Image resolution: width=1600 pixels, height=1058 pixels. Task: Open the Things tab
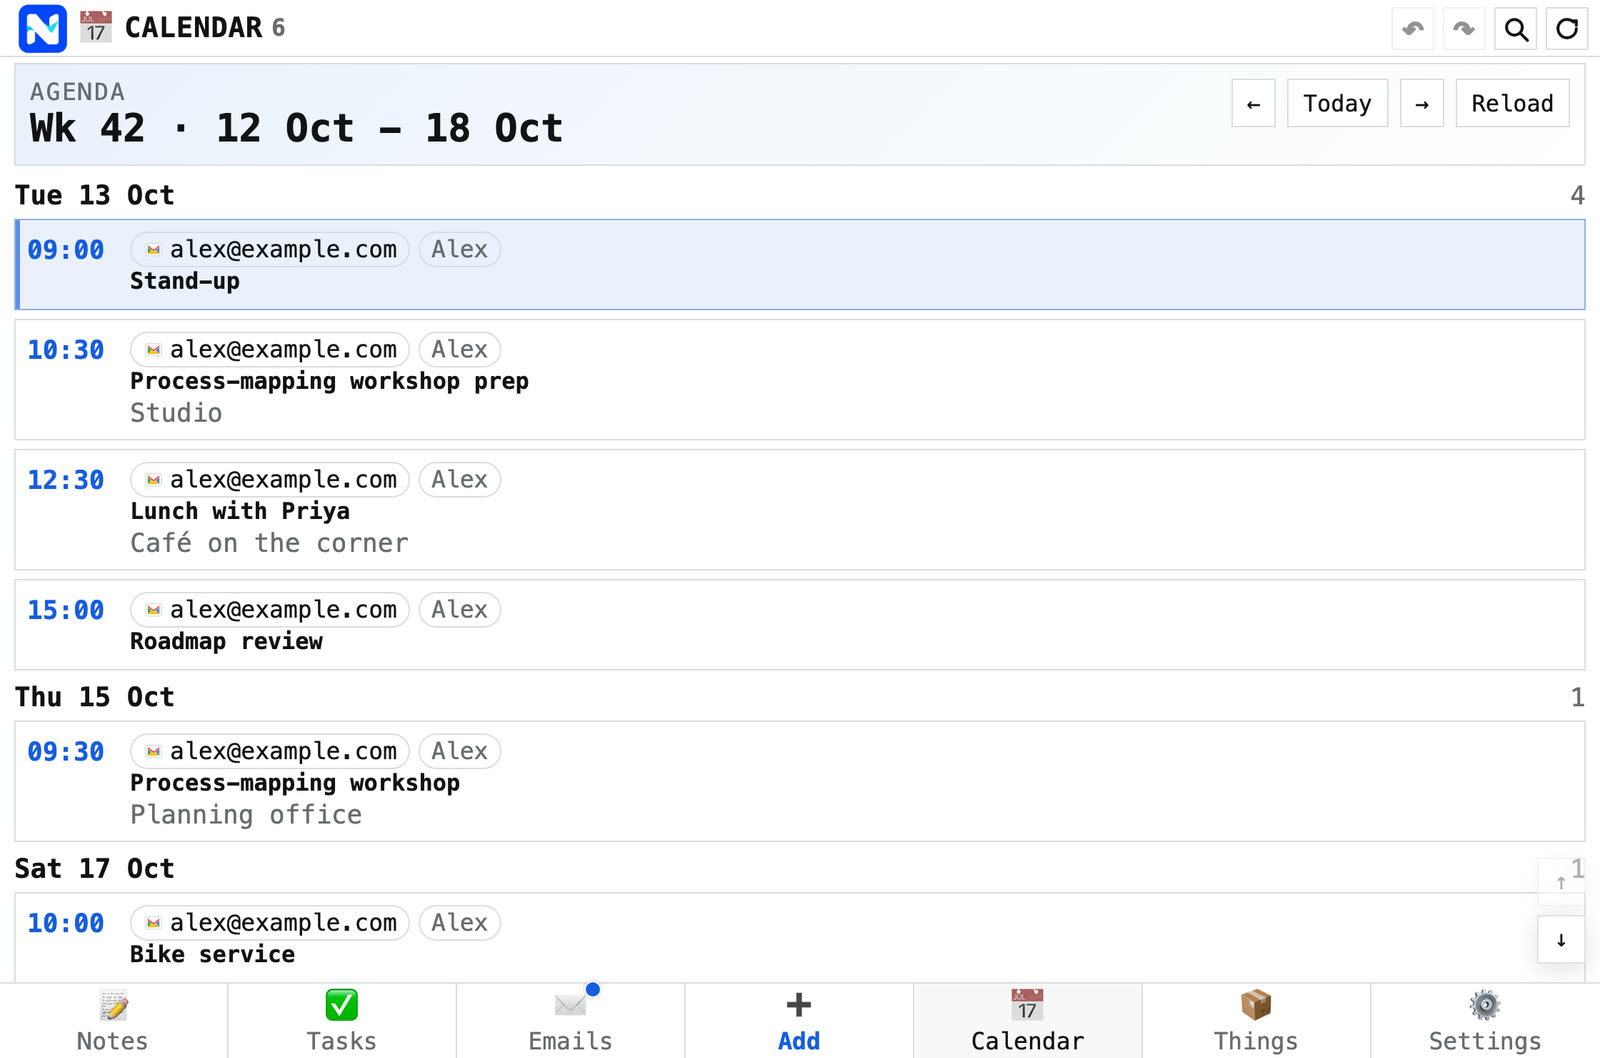pyautogui.click(x=1256, y=1021)
